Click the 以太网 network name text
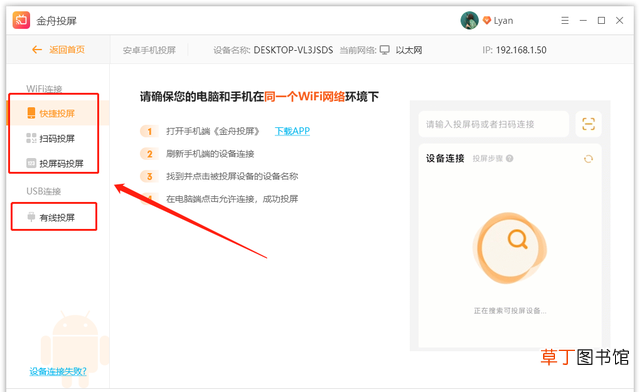 pyautogui.click(x=409, y=50)
